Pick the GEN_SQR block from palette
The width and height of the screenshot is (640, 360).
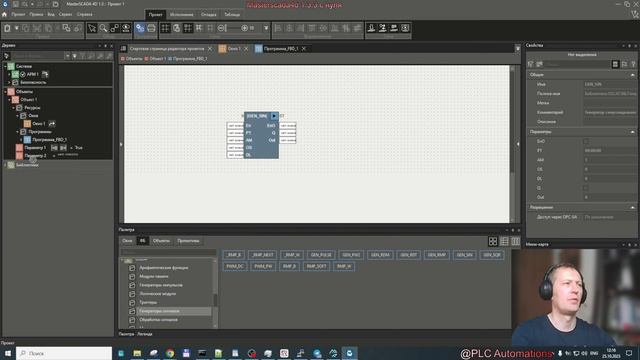[492, 255]
